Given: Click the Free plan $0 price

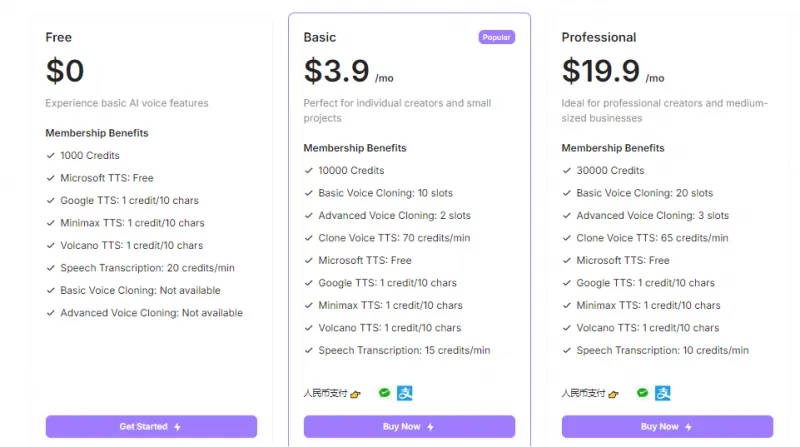Looking at the screenshot, I should 65,71.
